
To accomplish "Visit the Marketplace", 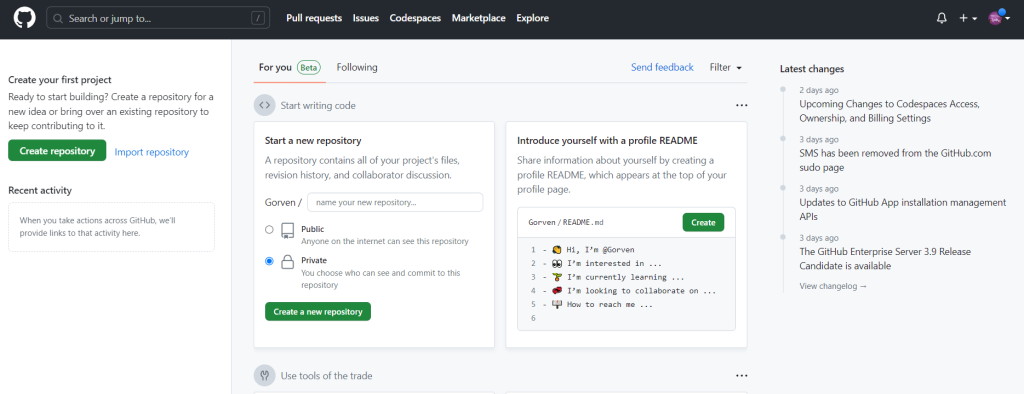I will pyautogui.click(x=479, y=18).
